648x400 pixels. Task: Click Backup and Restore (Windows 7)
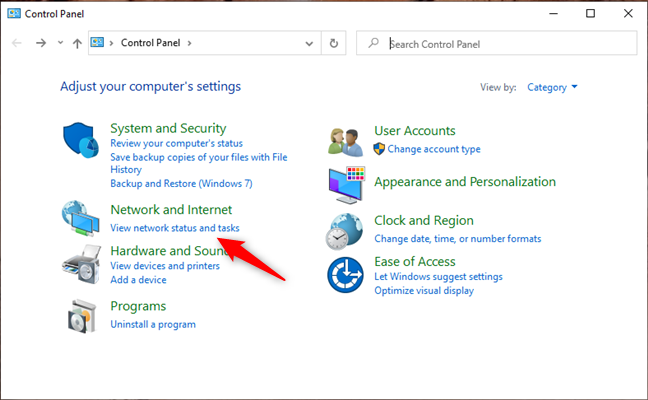pos(181,184)
